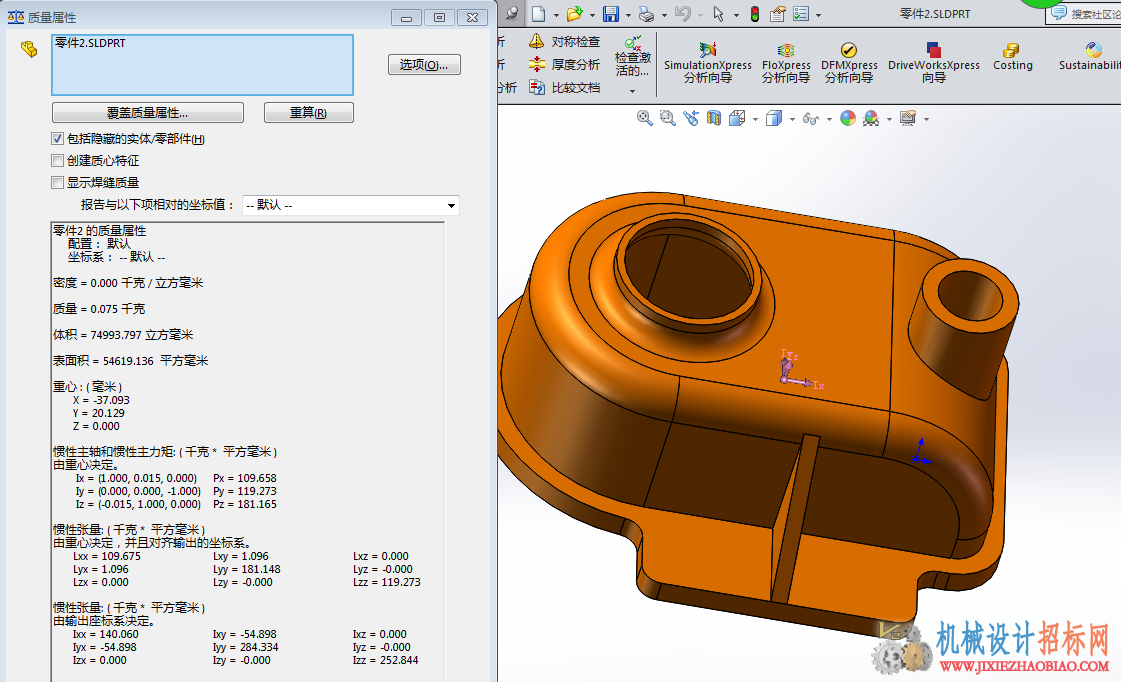
Task: Click the 选项(O)... button
Action: [424, 64]
